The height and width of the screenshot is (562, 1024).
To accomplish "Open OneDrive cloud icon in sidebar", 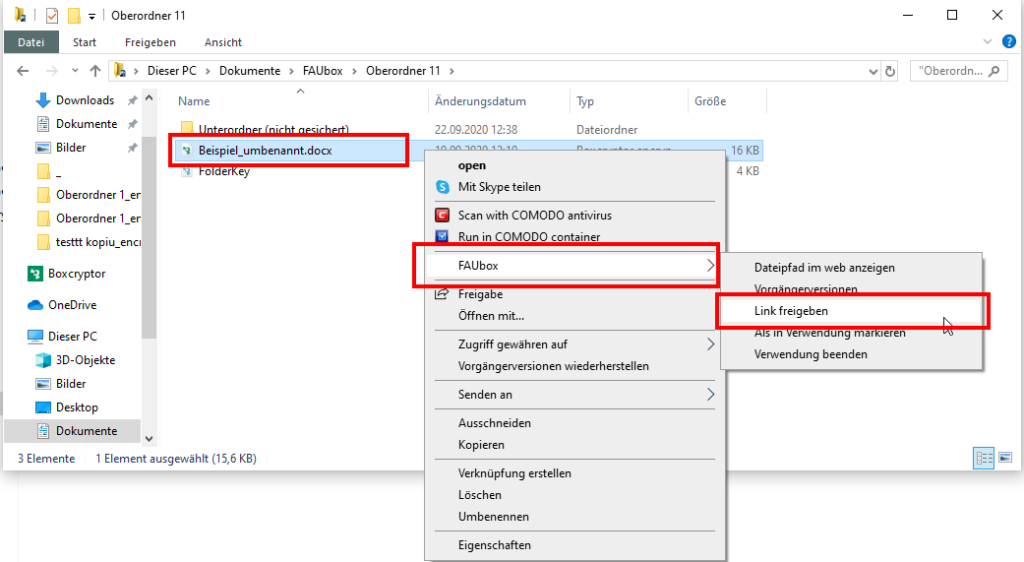I will point(36,305).
